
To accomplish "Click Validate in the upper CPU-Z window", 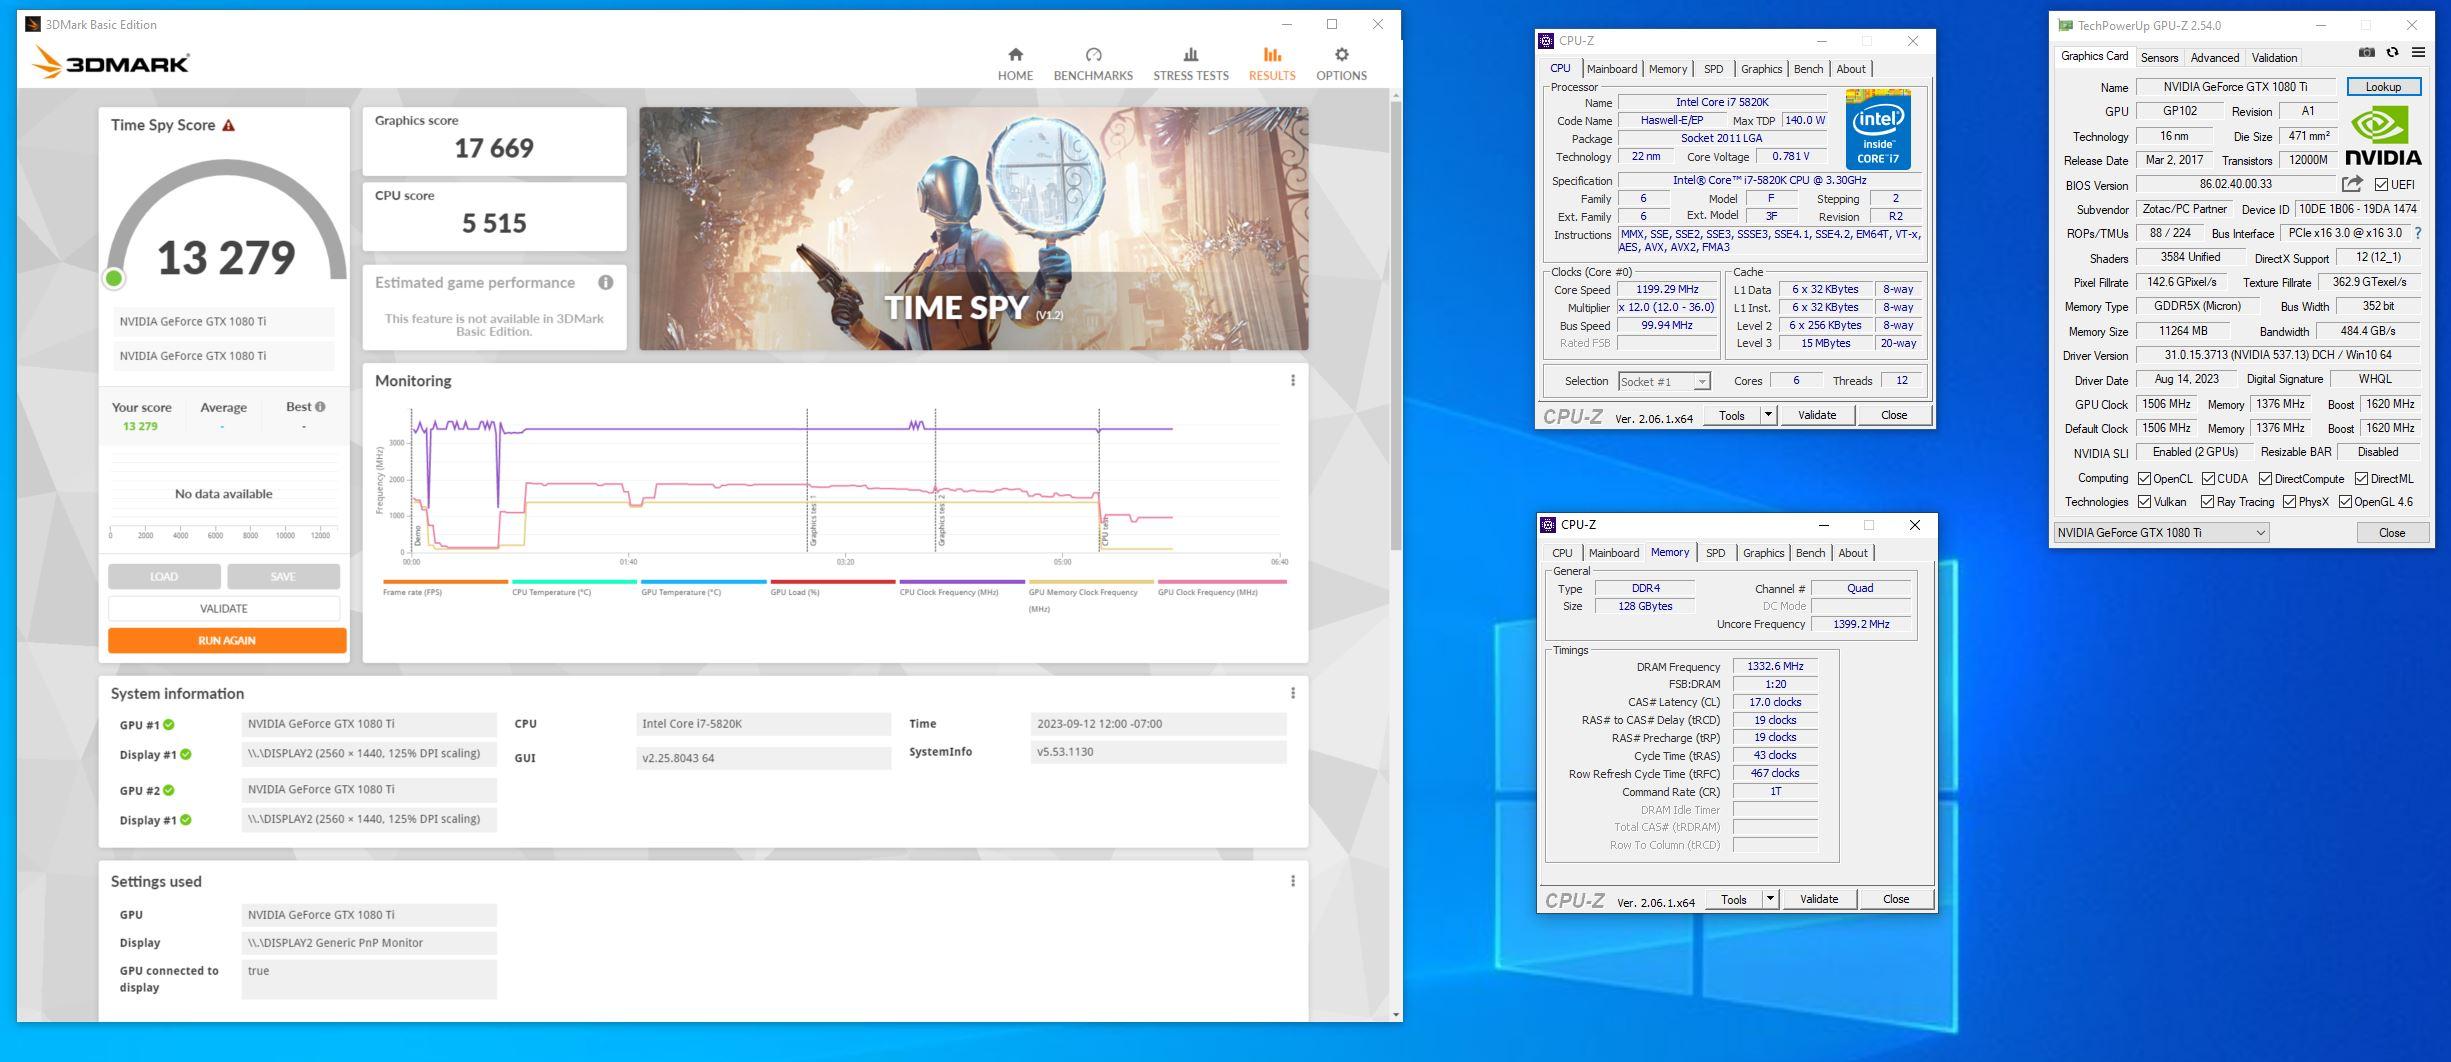I will tap(1816, 415).
